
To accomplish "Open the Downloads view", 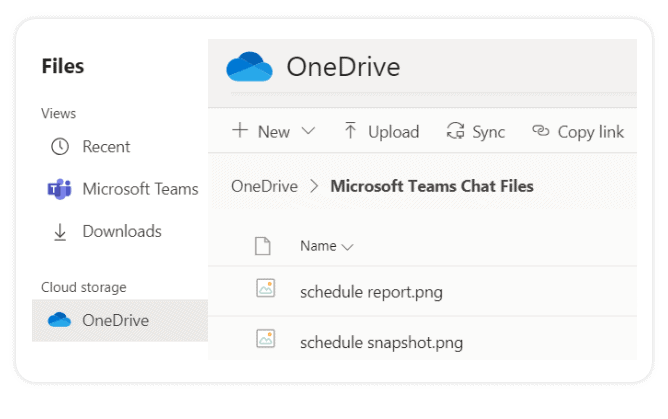I will [120, 232].
